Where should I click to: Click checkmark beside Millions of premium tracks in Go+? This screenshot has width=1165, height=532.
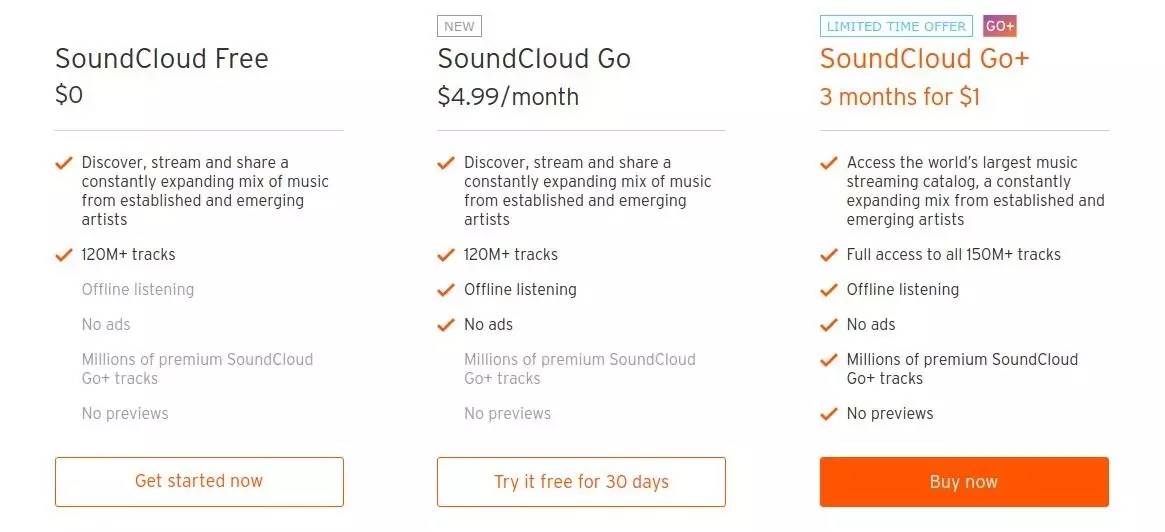coord(828,360)
